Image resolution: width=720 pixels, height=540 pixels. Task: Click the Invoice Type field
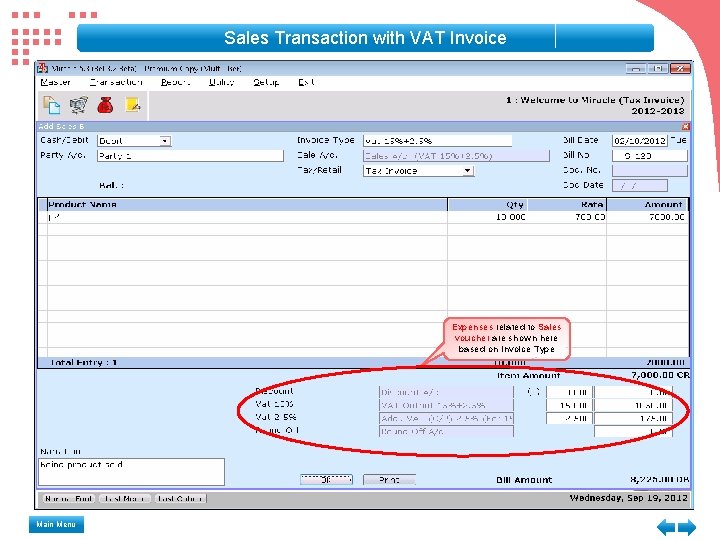[437, 141]
